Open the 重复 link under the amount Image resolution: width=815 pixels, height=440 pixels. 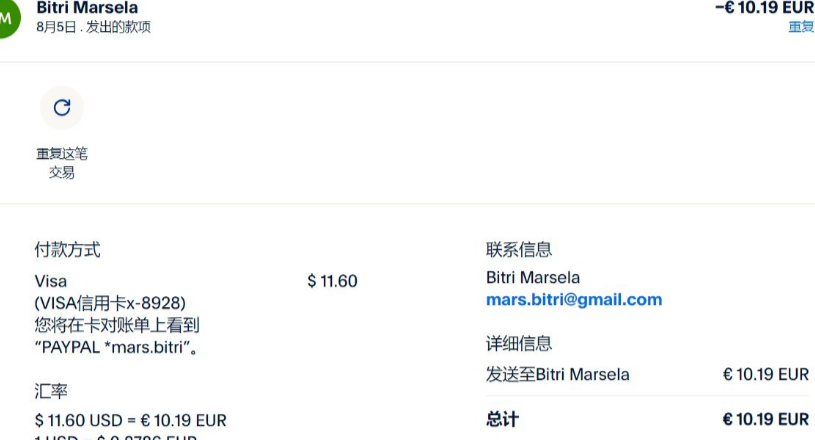pyautogui.click(x=801, y=26)
